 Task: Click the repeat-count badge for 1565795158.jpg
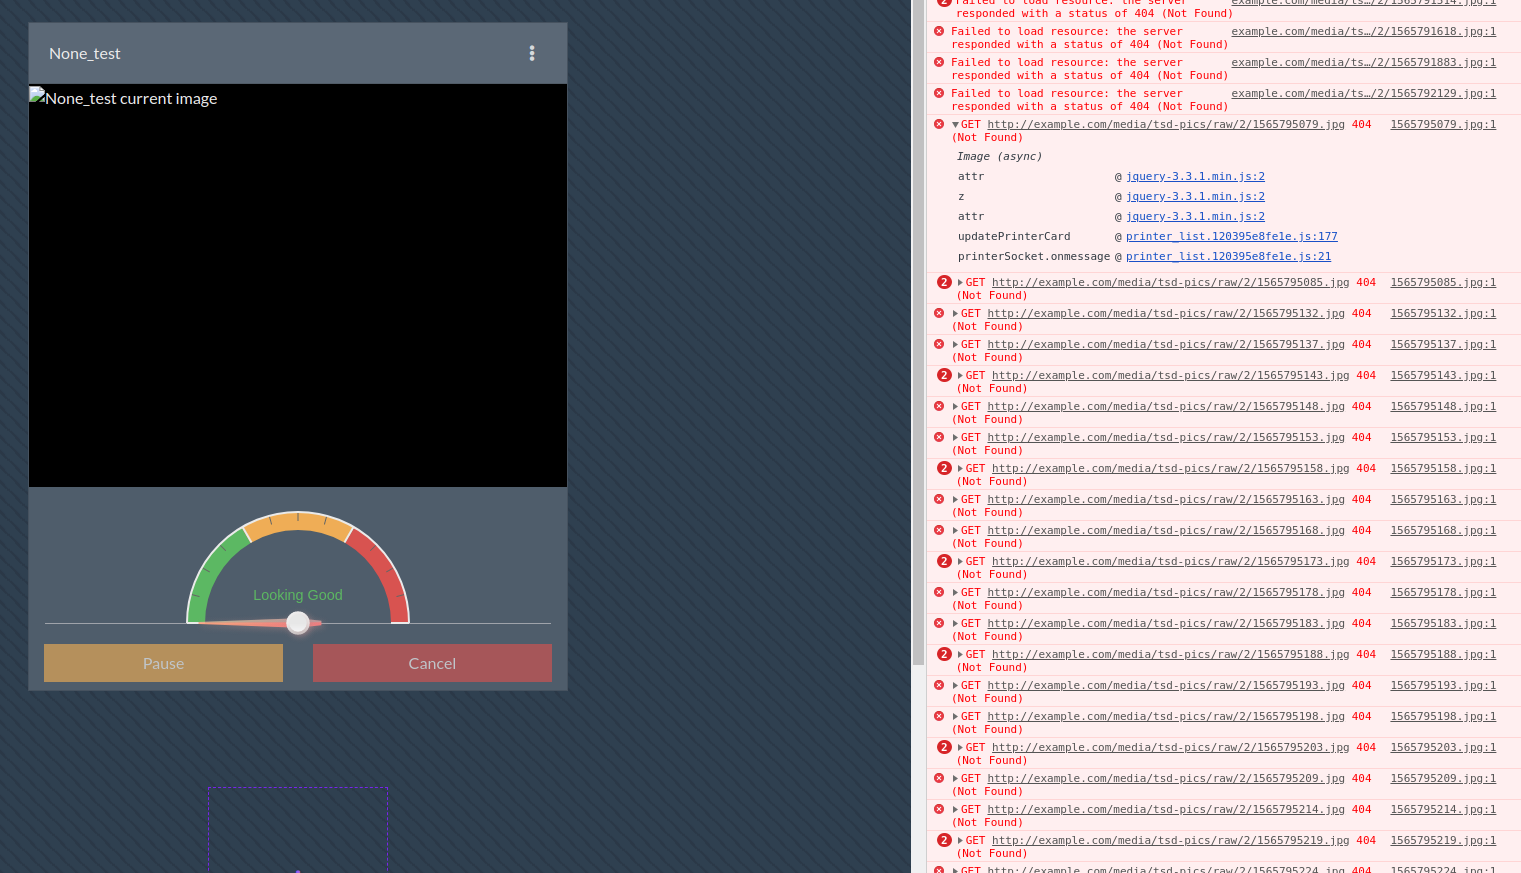coord(944,468)
